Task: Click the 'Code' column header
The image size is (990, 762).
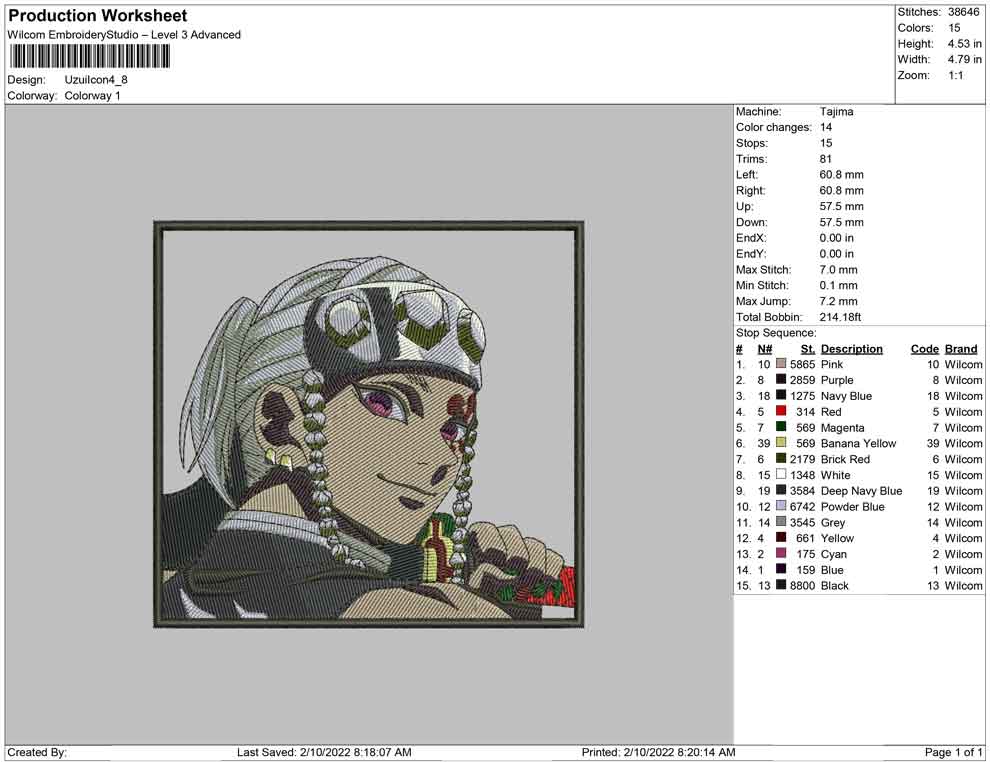Action: [x=924, y=349]
